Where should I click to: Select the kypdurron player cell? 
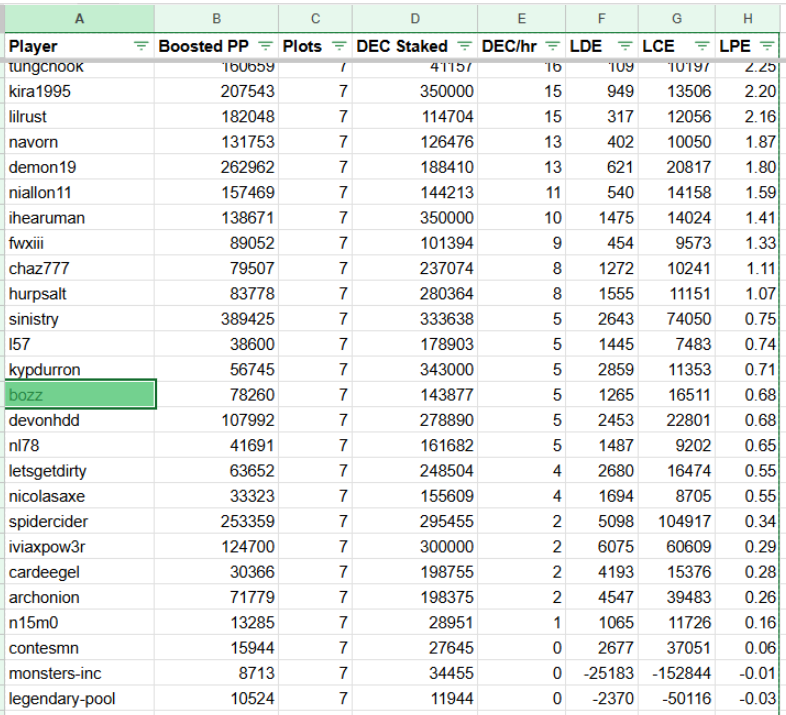(79, 370)
